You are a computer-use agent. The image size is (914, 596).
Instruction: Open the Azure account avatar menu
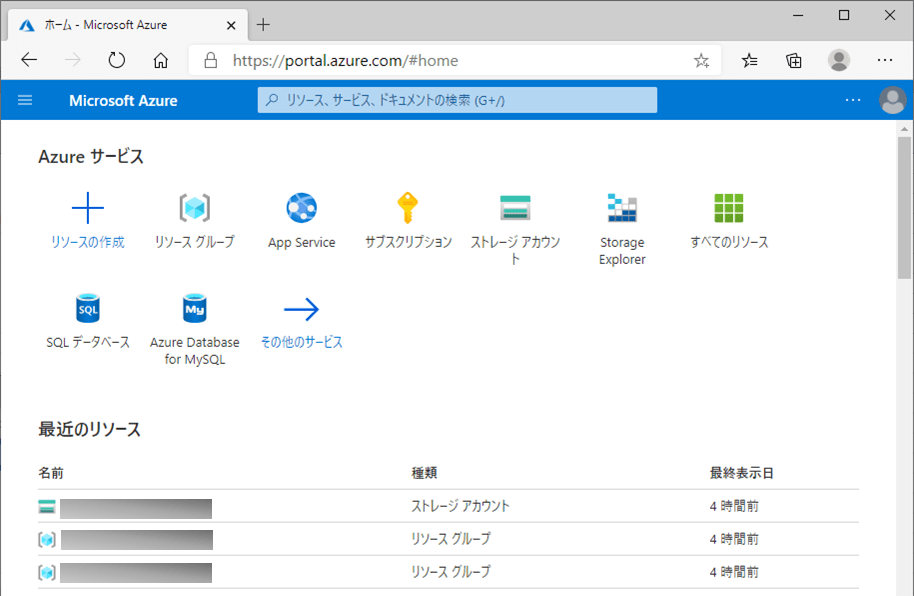click(x=891, y=100)
